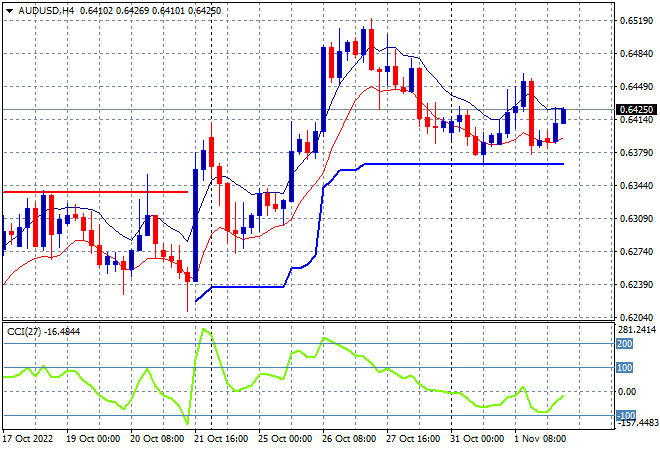Click the last blue candlestick on chart
The height and width of the screenshot is (450, 660).
pos(564,116)
